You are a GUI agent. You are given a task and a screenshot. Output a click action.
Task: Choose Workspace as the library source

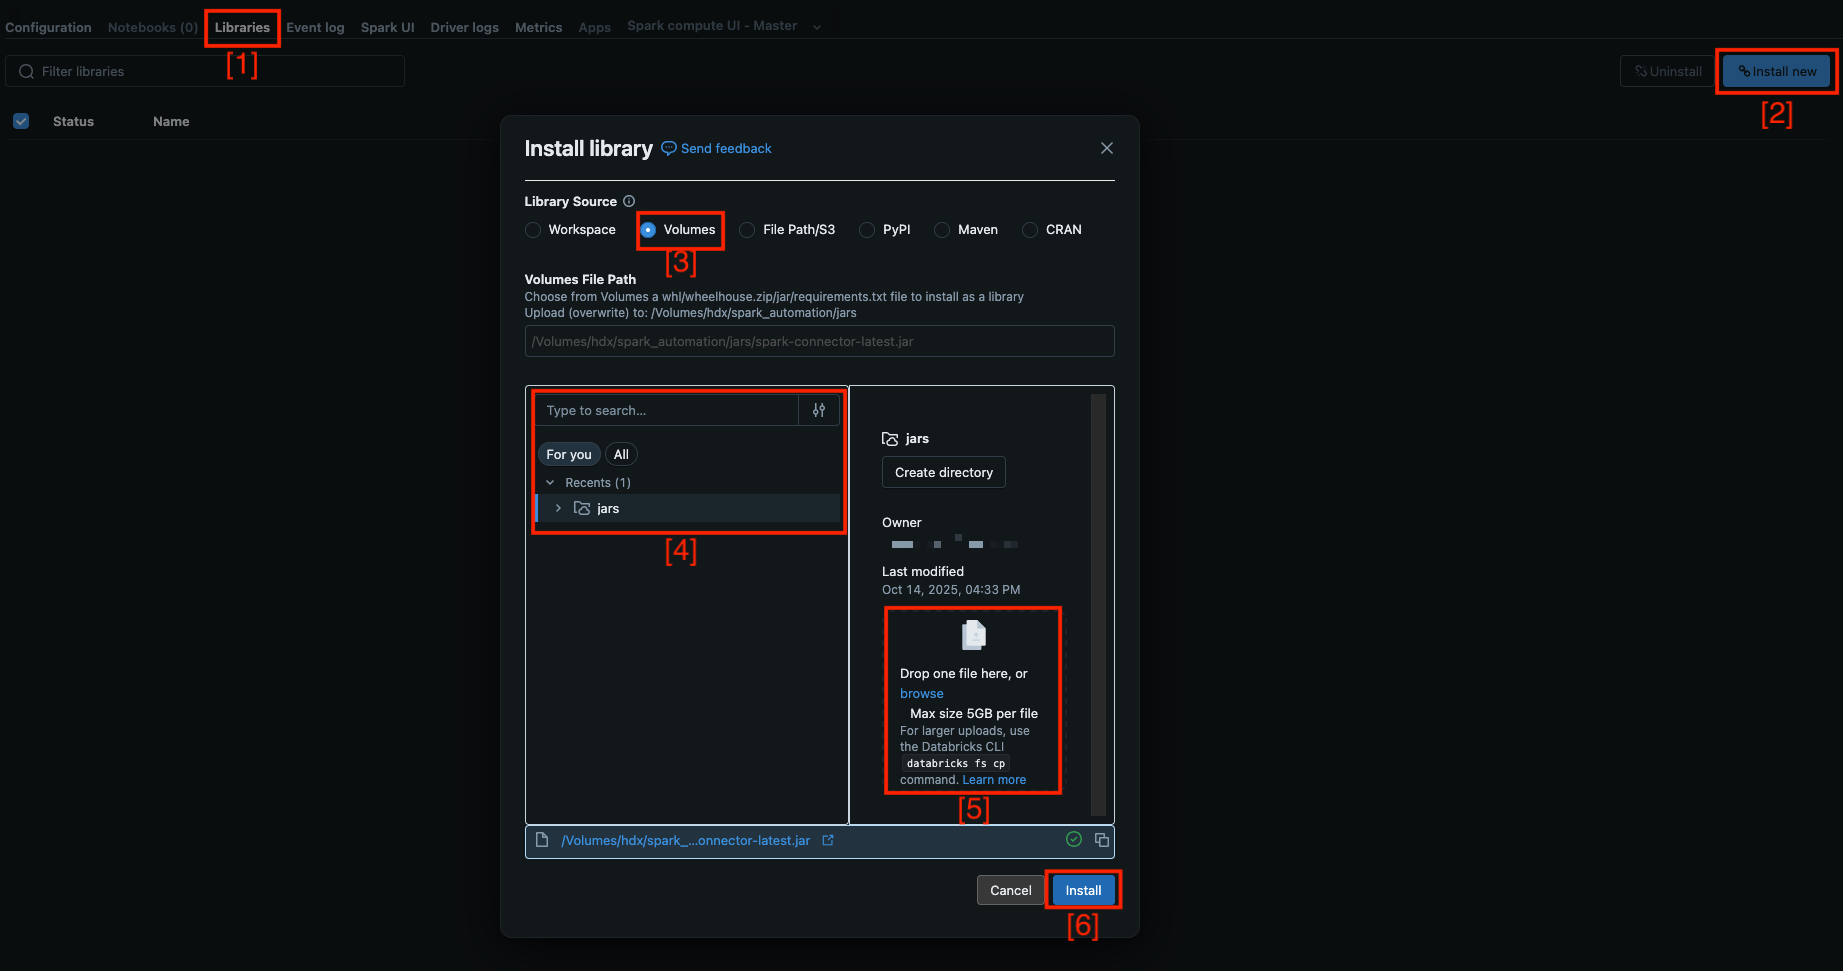point(533,229)
